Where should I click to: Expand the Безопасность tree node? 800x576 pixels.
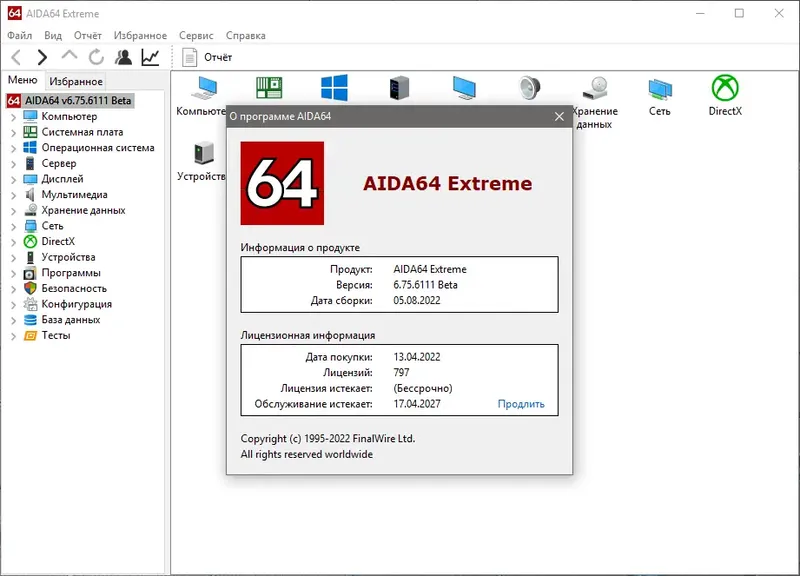tap(14, 289)
